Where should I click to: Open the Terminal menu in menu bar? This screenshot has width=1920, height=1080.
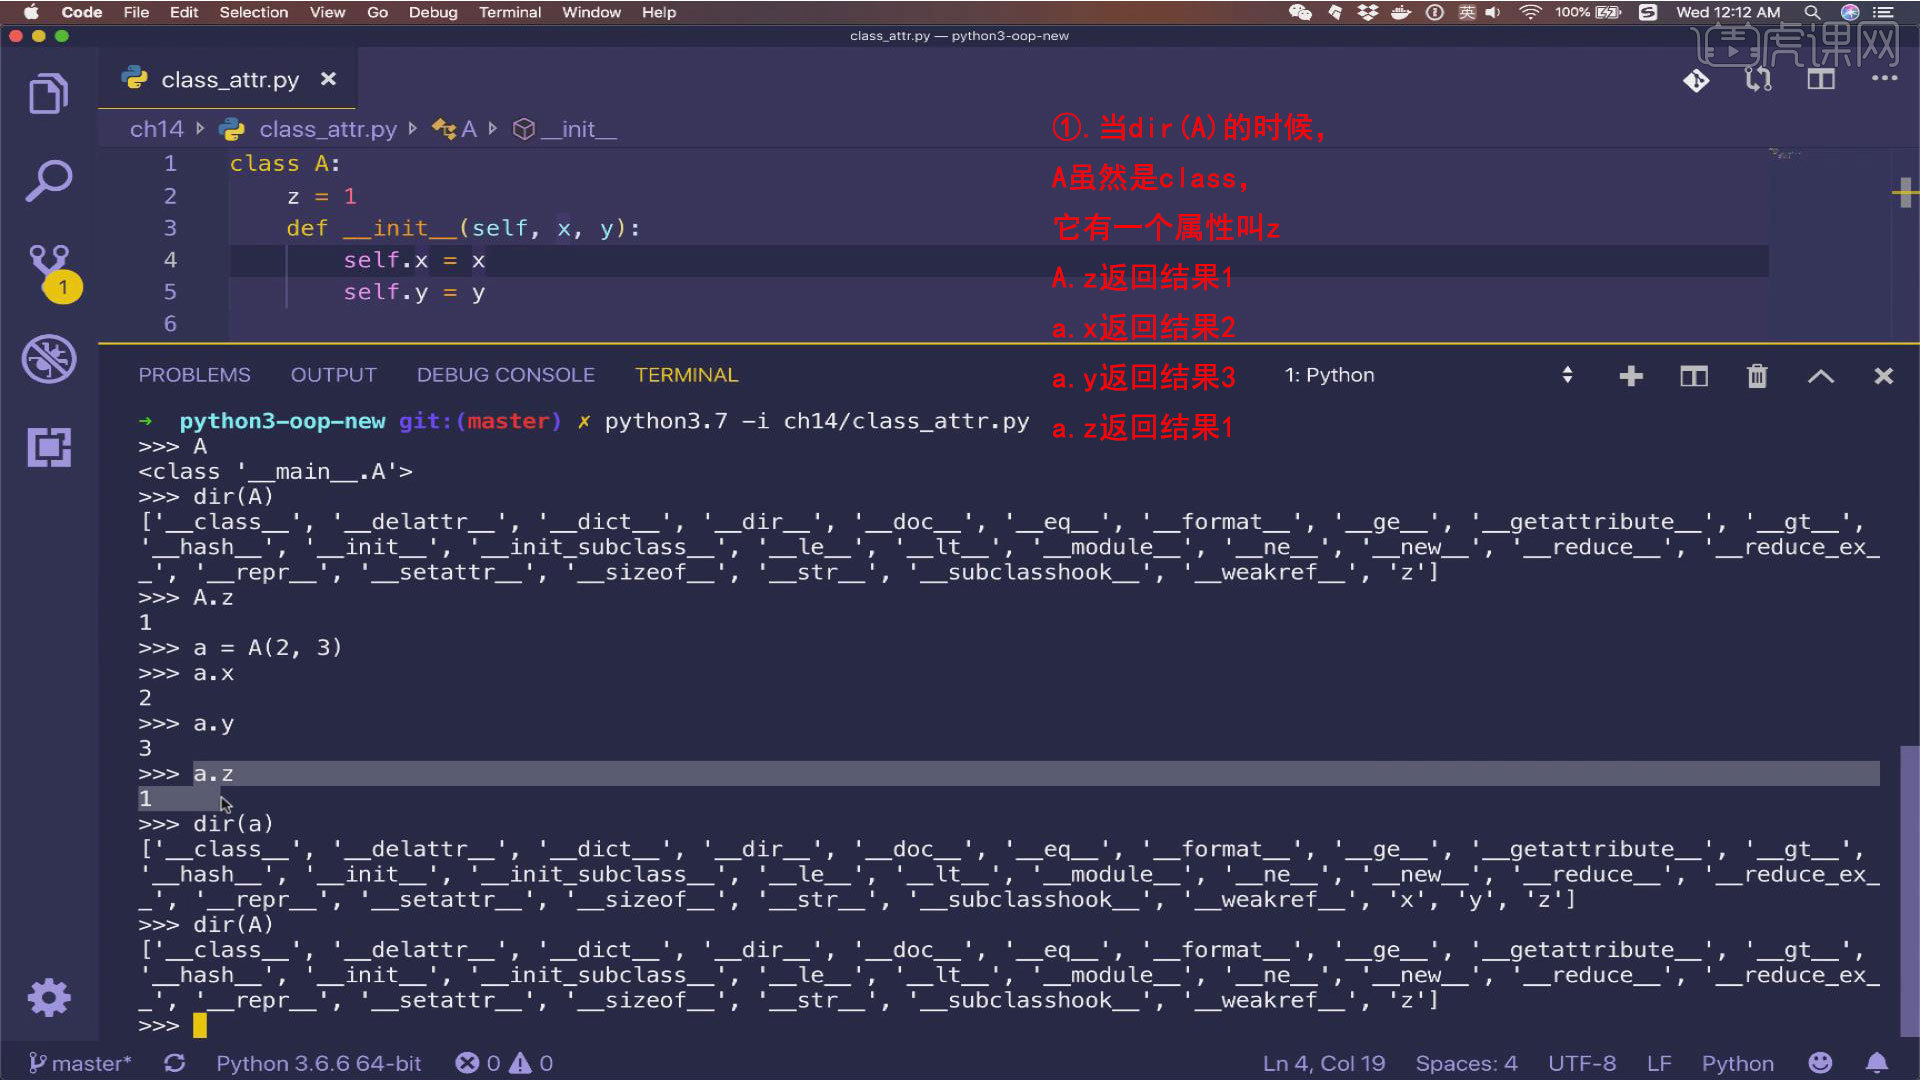[509, 12]
